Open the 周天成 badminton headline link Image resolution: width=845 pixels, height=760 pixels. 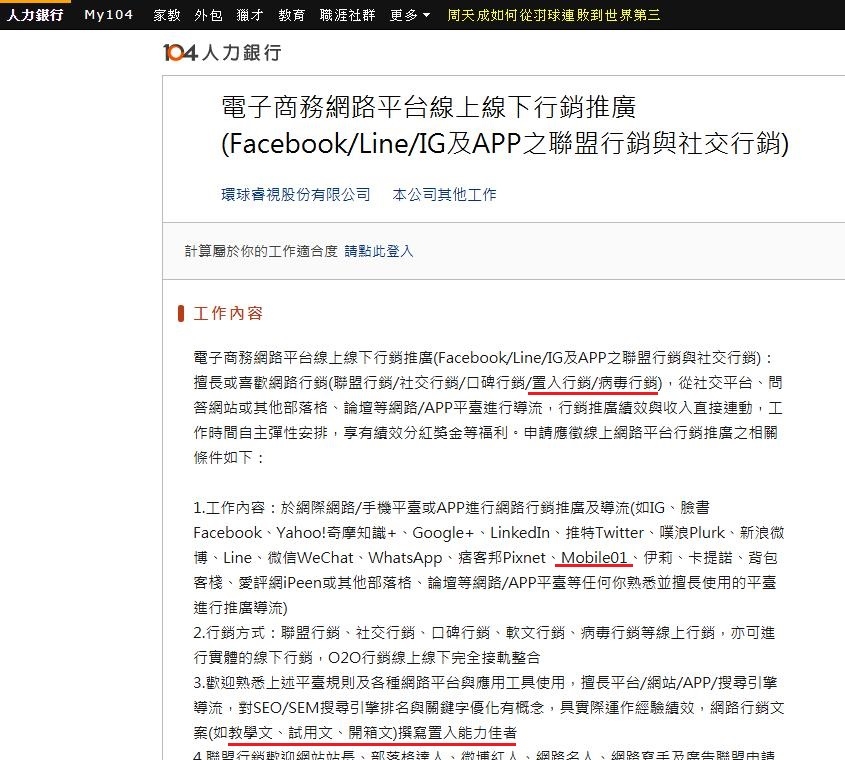(553, 15)
